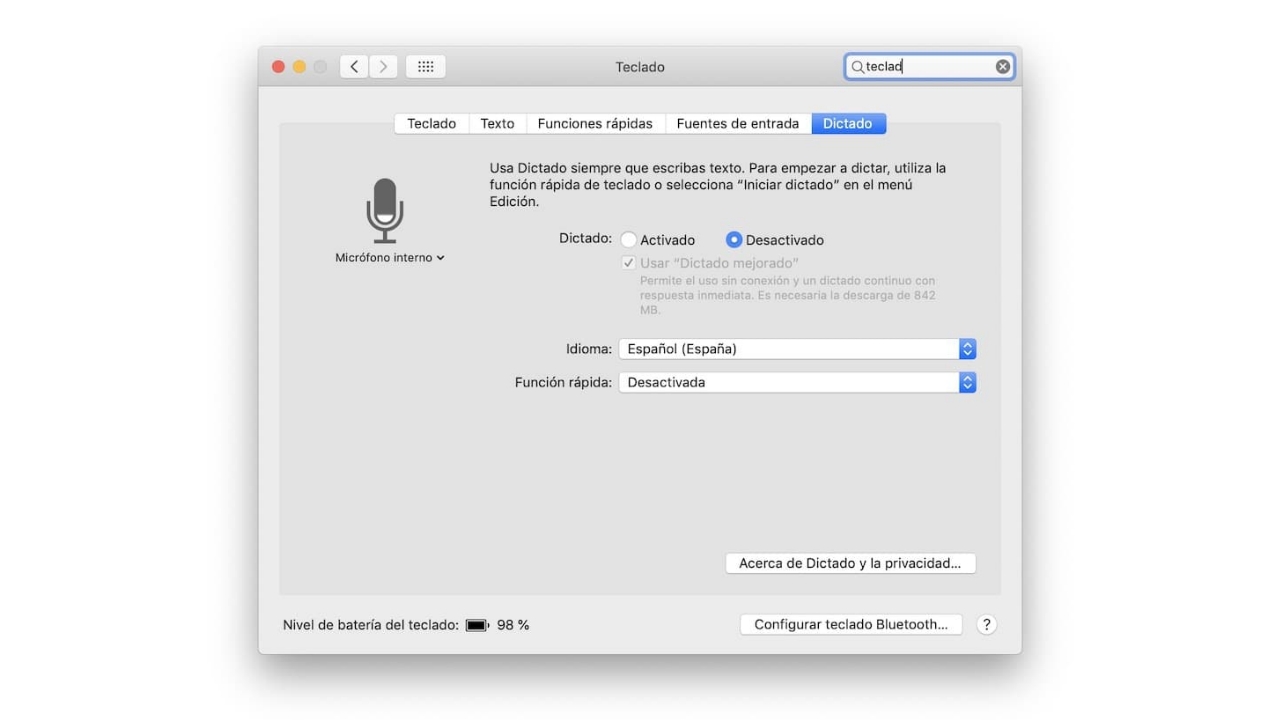1280x720 pixels.
Task: Click the note starting "Permite el uso sin conexión"
Action: (x=788, y=295)
